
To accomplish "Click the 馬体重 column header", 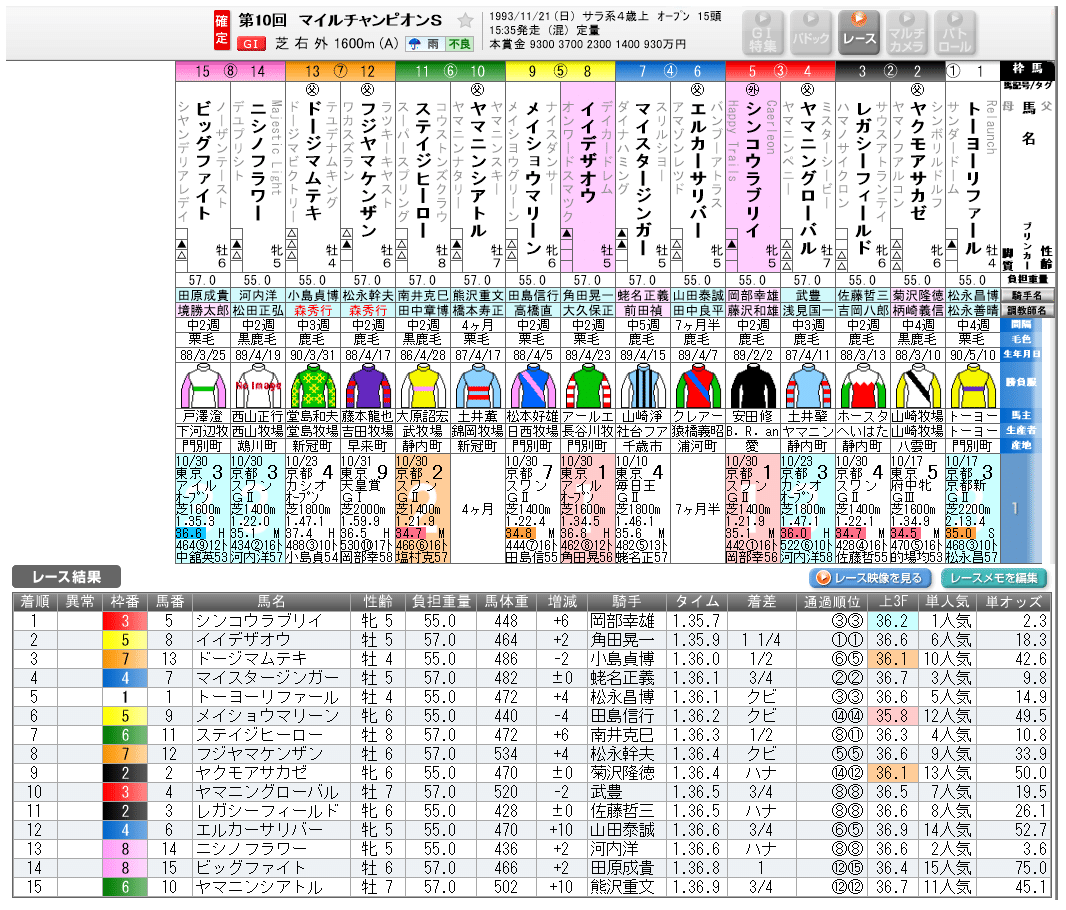I will tap(506, 601).
